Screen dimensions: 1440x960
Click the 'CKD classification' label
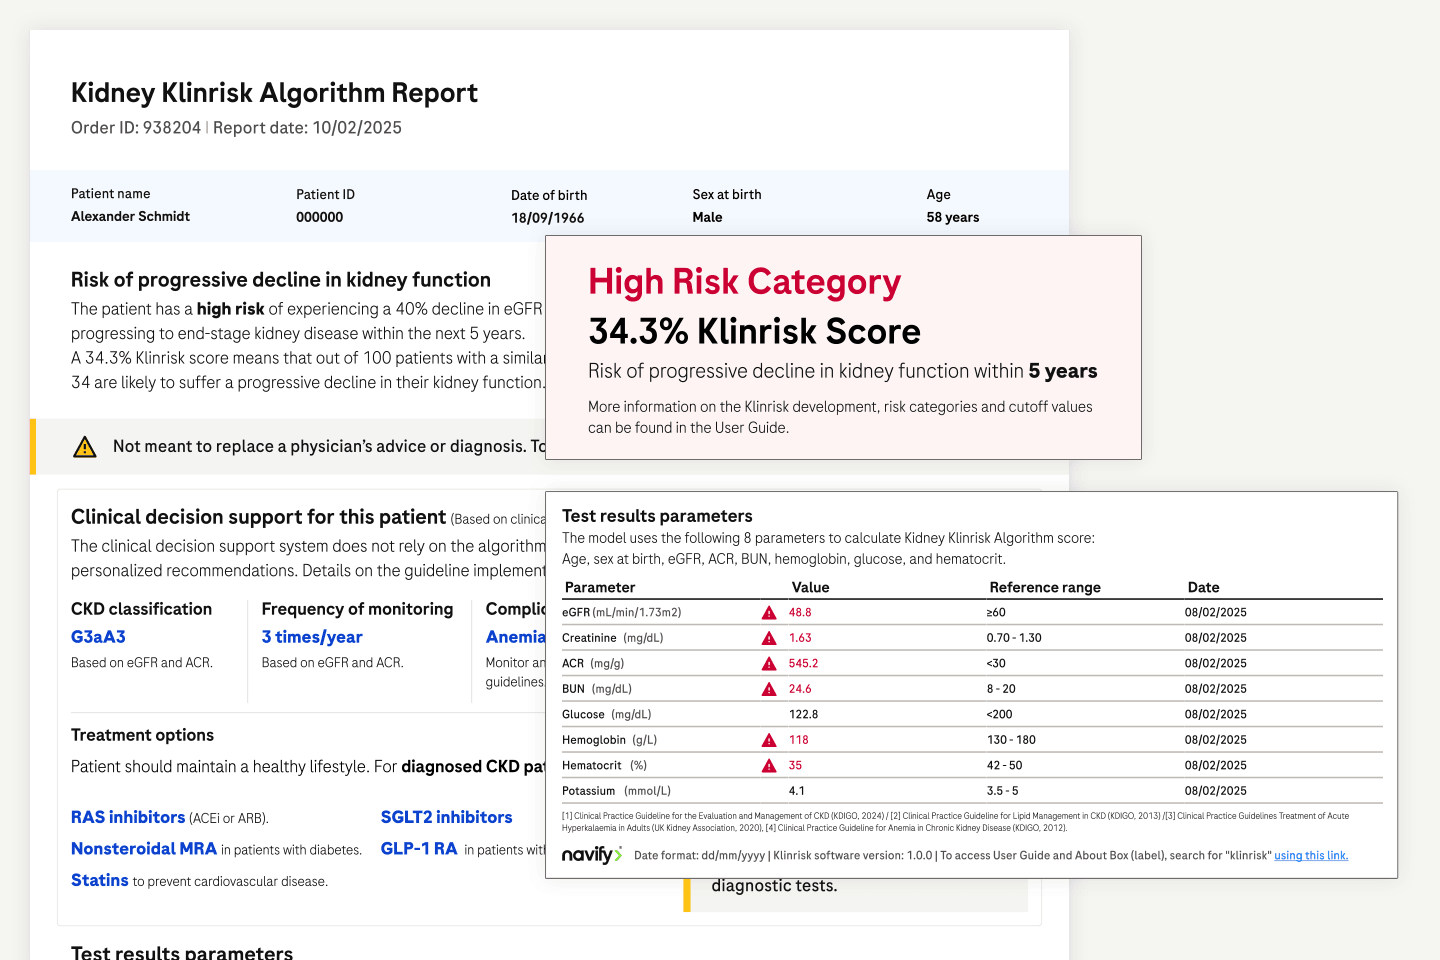[141, 609]
